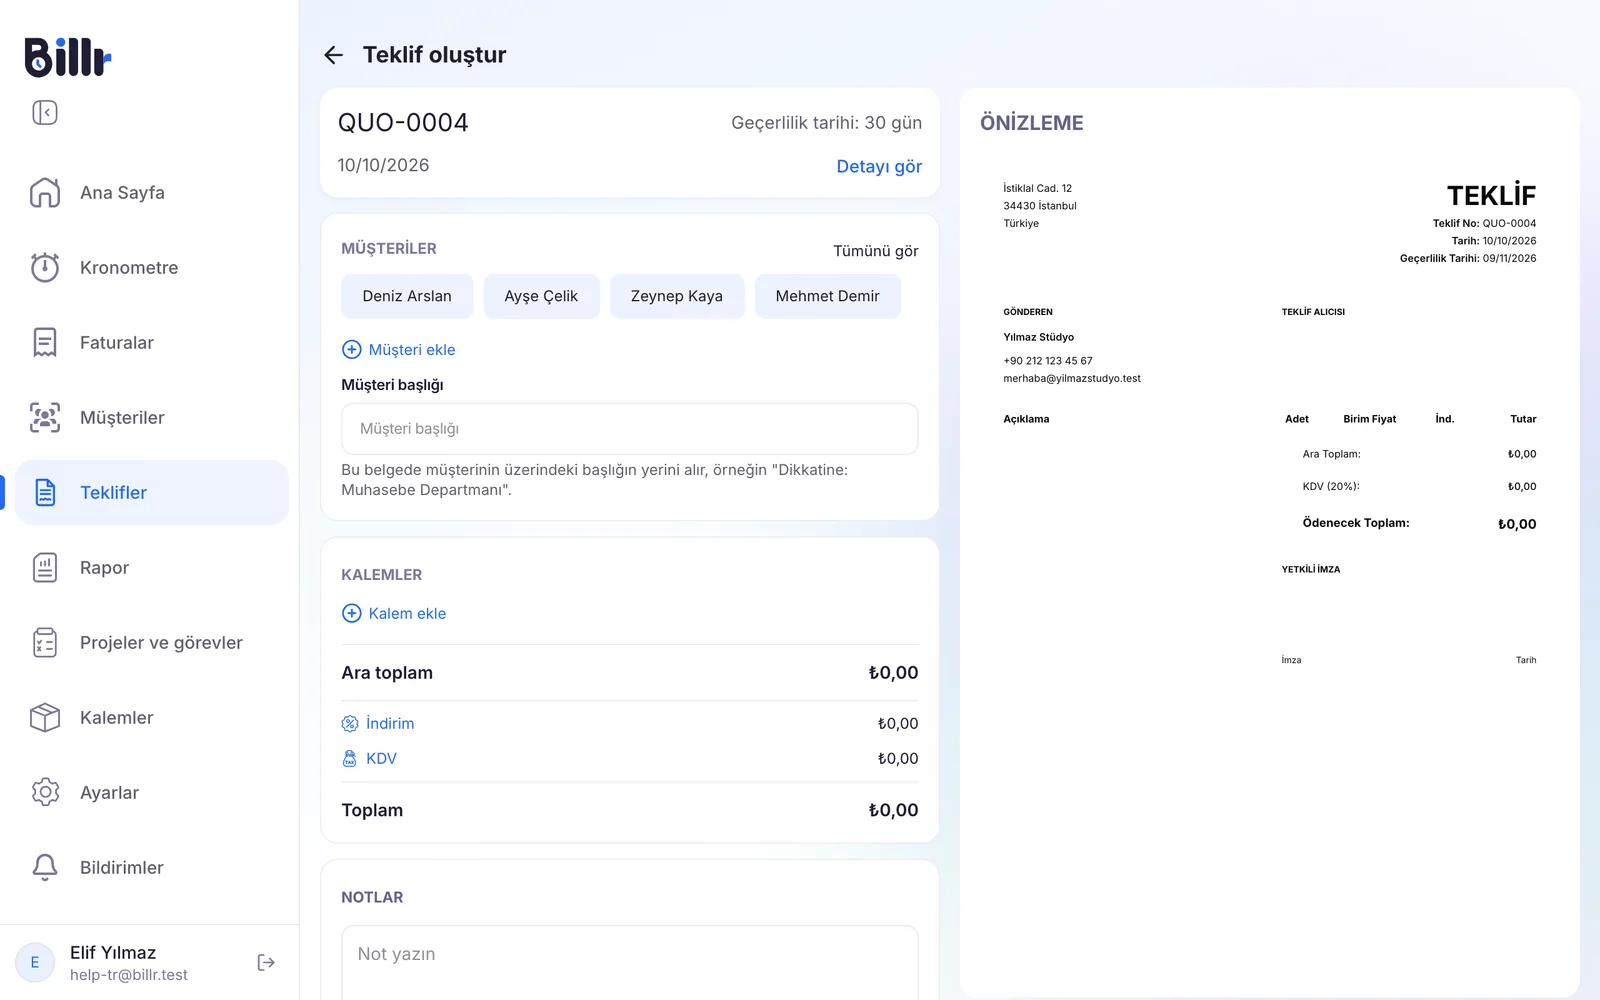The width and height of the screenshot is (1600, 1000).
Task: Select the Ayşe Çelik customer chip
Action: pyautogui.click(x=541, y=296)
